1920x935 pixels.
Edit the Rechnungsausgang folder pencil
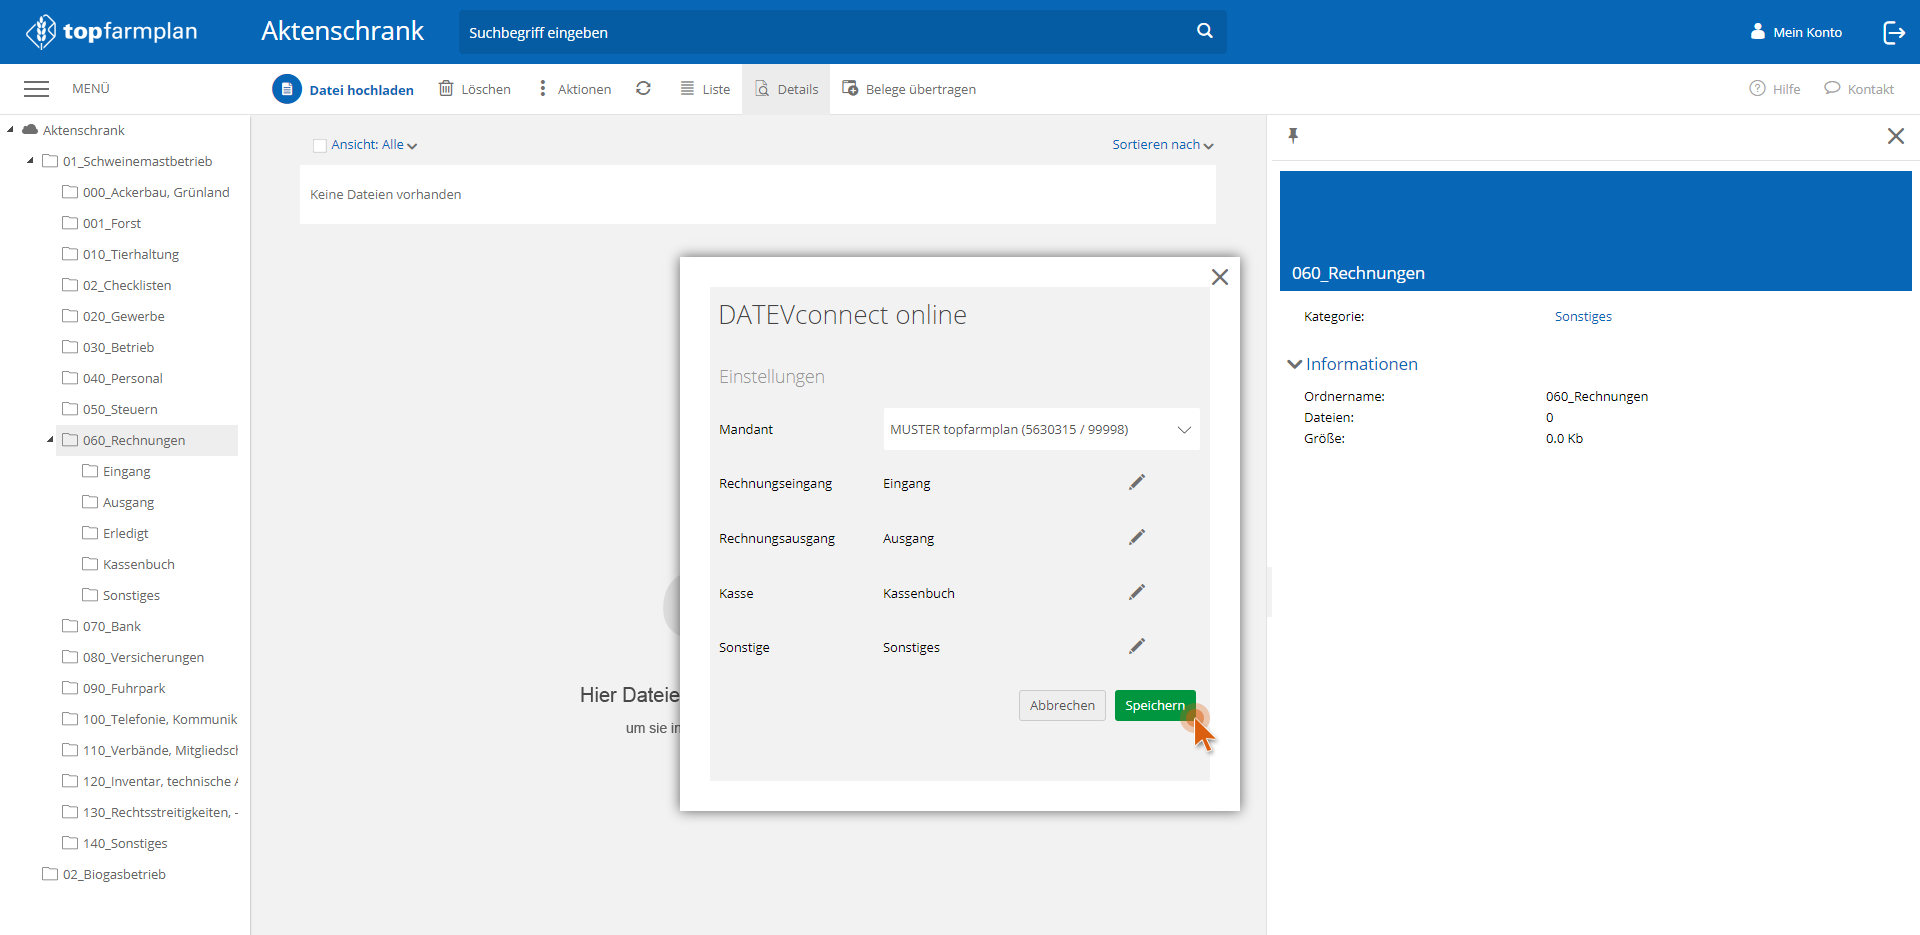click(x=1137, y=538)
